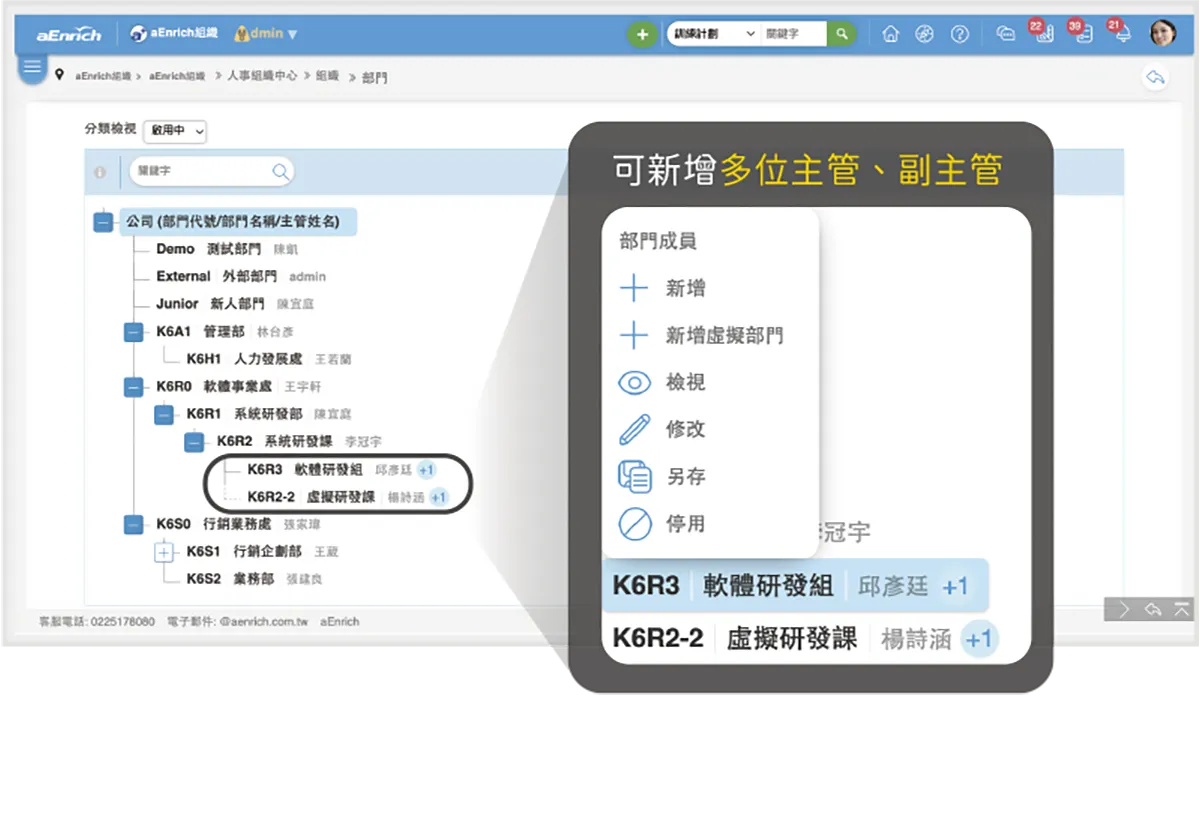This screenshot has width=1200, height=825.
Task: Click the globe icon in top bar
Action: [x=925, y=33]
